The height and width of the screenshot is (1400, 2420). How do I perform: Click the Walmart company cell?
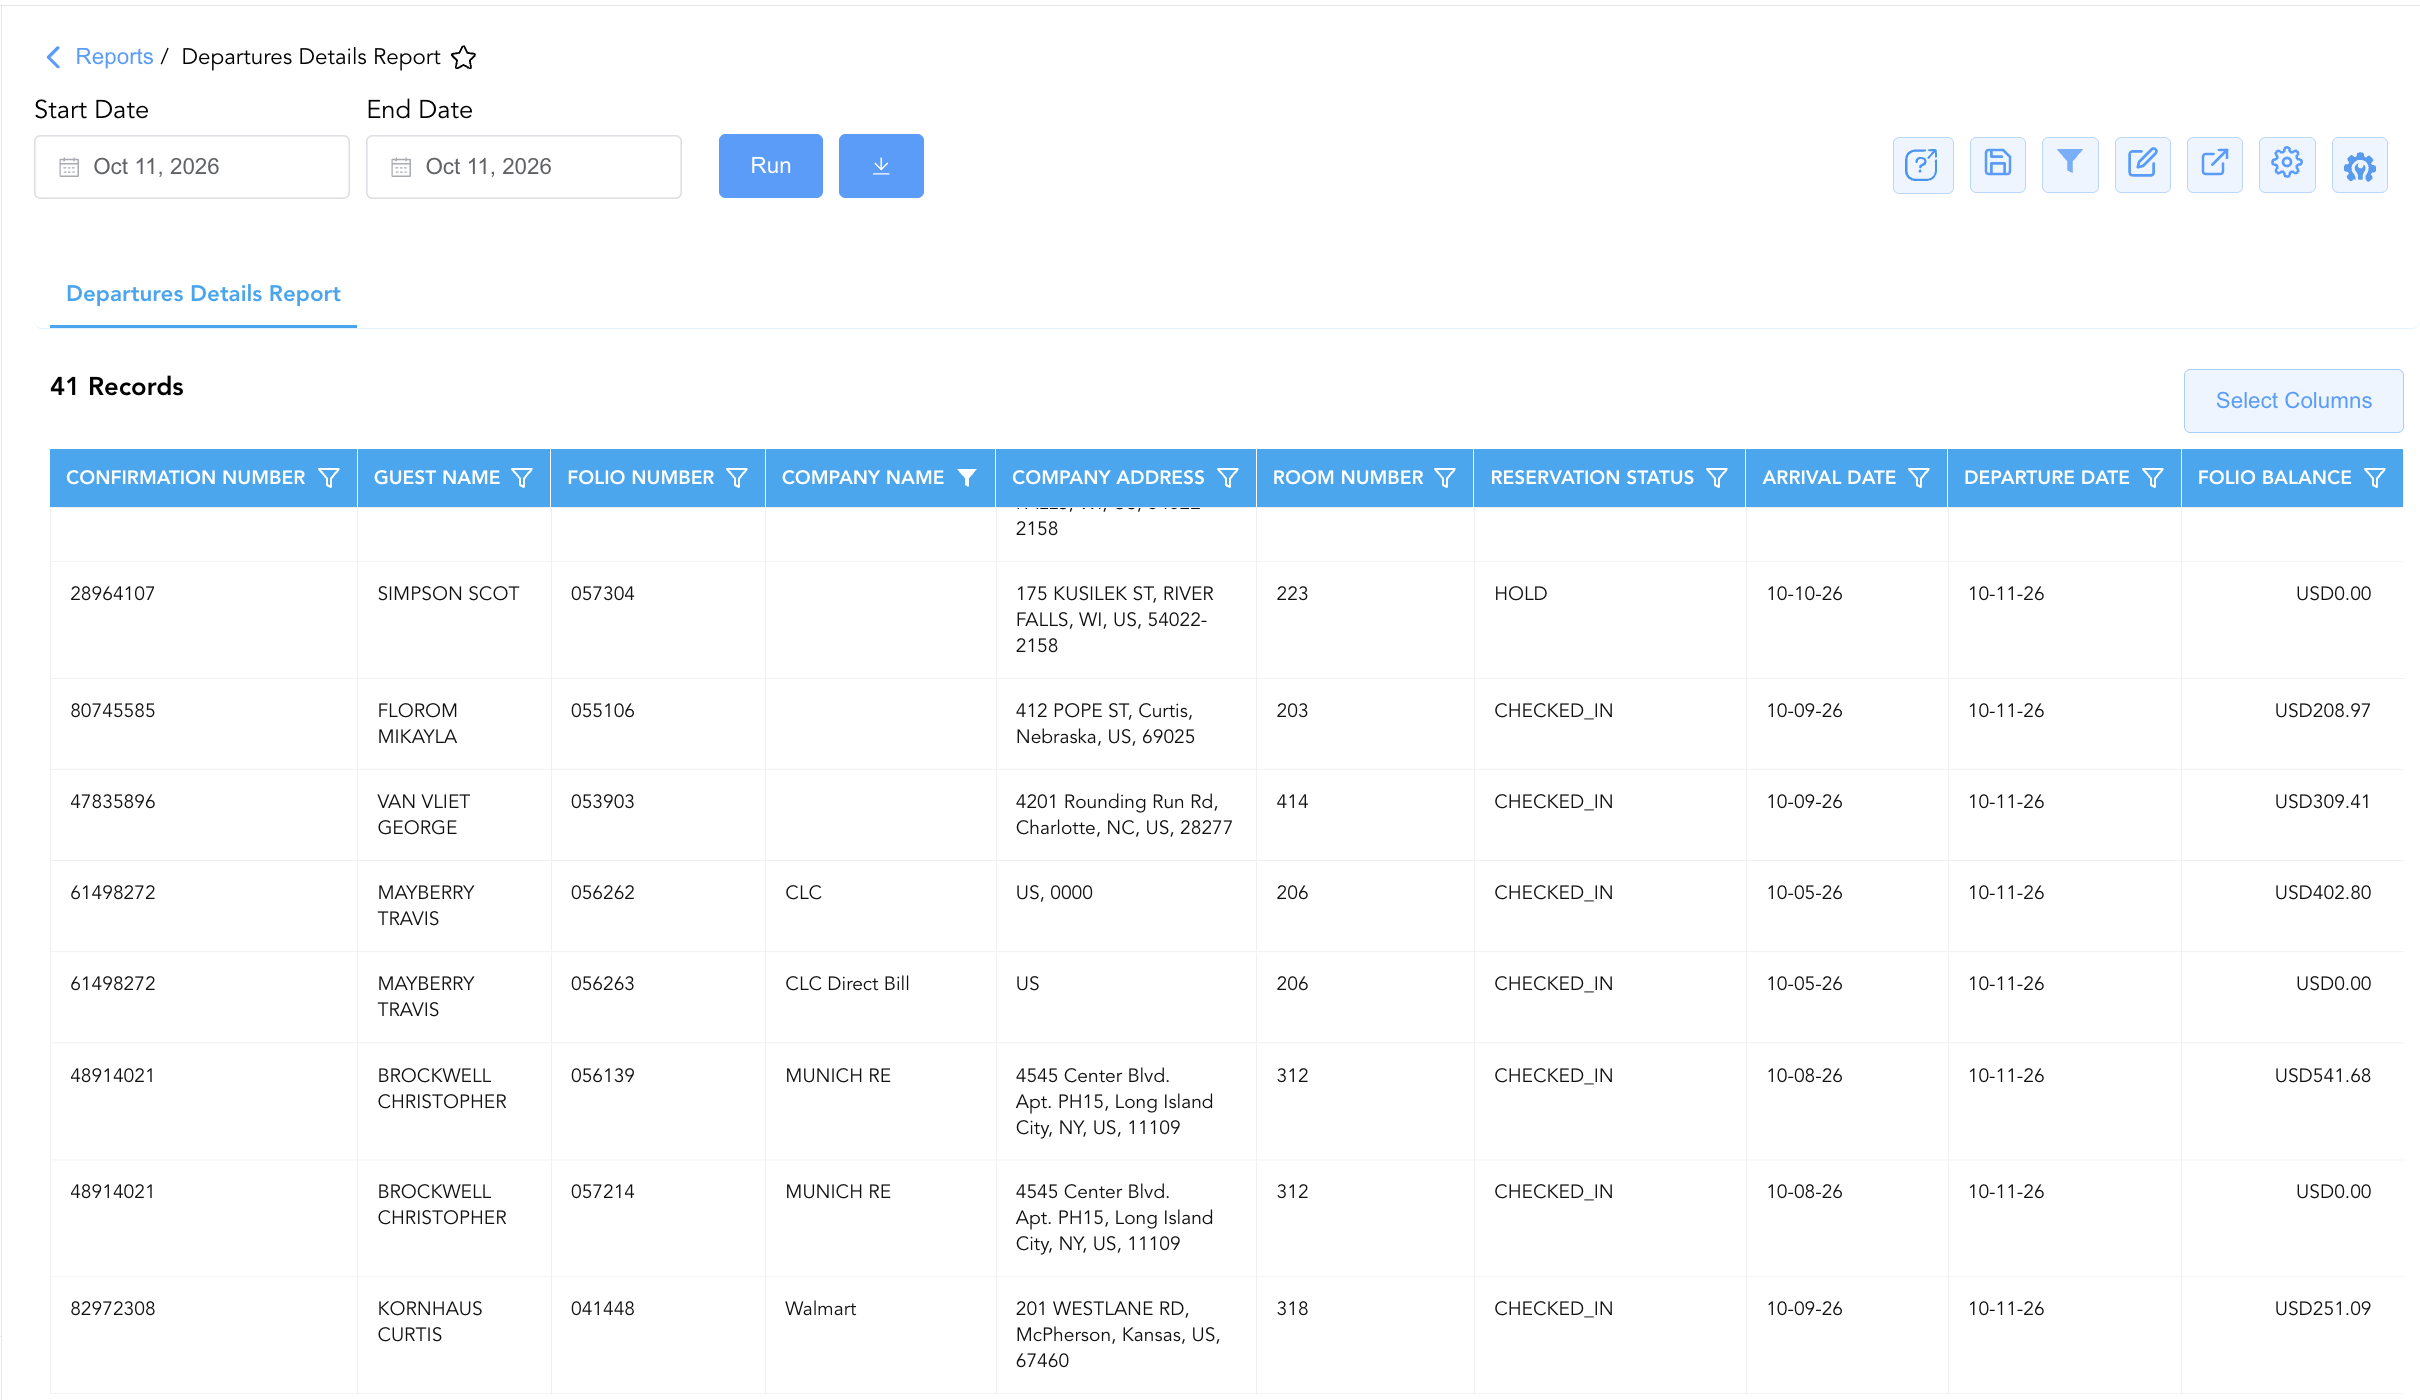point(820,1309)
